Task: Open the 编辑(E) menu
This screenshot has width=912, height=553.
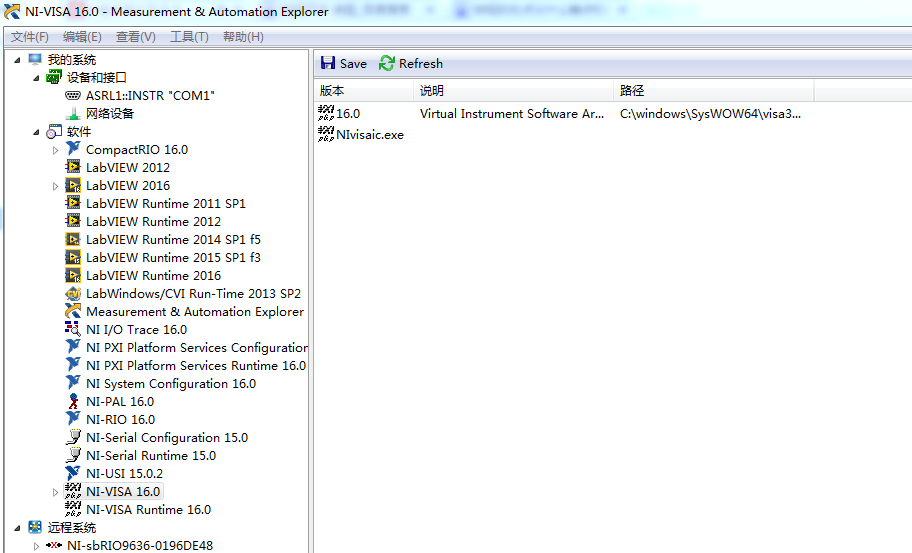Action: (82, 37)
